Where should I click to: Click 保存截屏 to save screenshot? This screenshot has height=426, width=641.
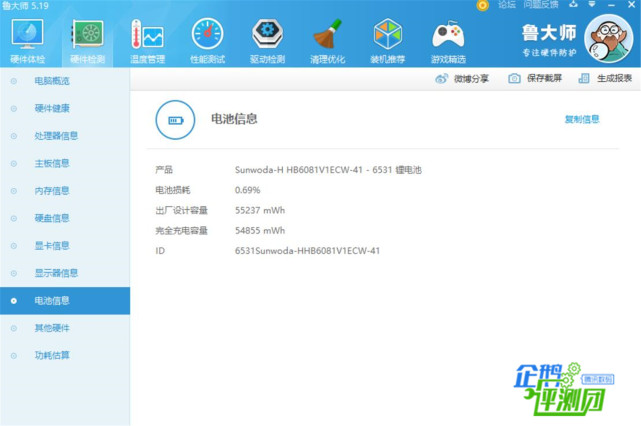[535, 78]
